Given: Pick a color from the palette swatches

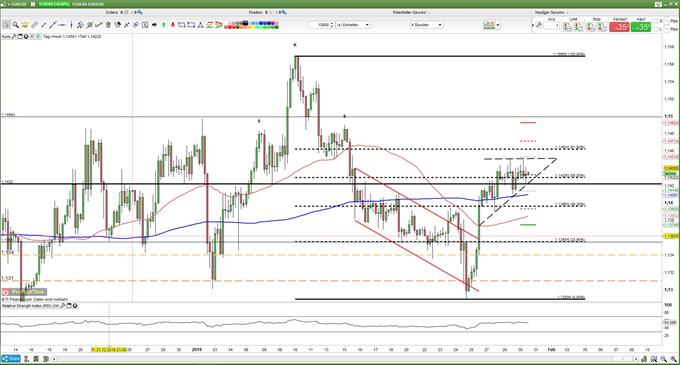Looking at the screenshot, I should coord(251,25).
